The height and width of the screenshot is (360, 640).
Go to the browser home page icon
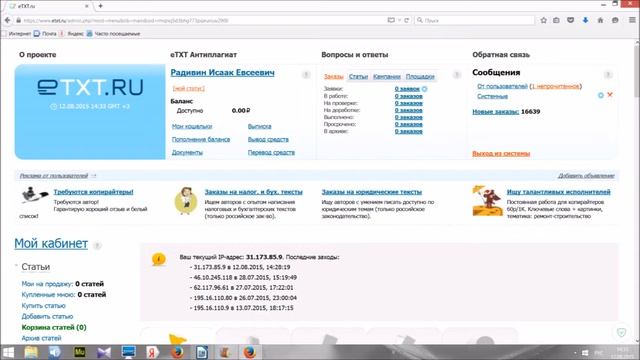[600, 20]
